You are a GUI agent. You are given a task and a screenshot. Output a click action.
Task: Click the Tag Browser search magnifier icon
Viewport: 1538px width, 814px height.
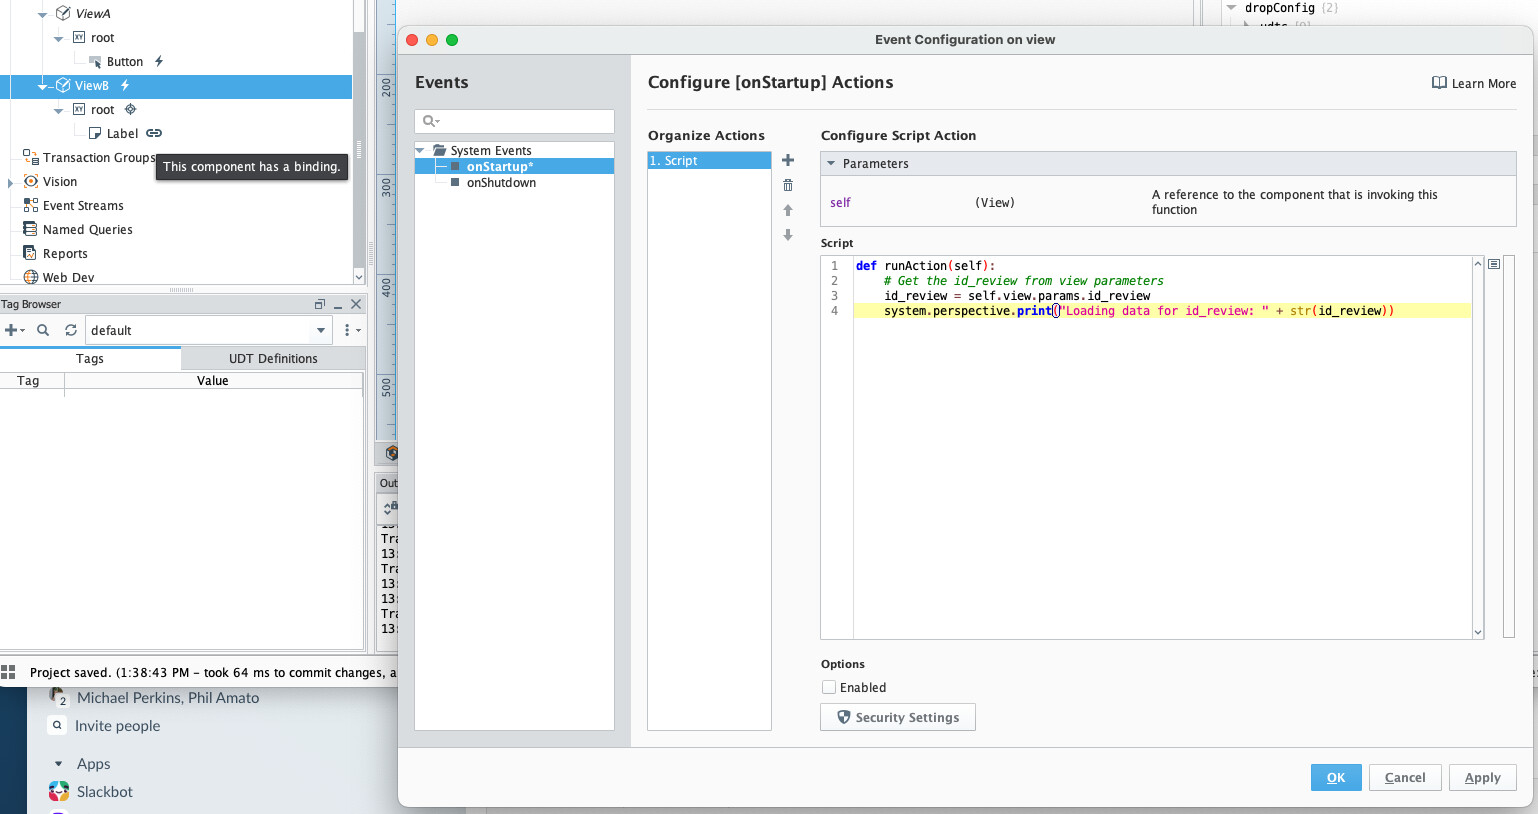point(43,330)
